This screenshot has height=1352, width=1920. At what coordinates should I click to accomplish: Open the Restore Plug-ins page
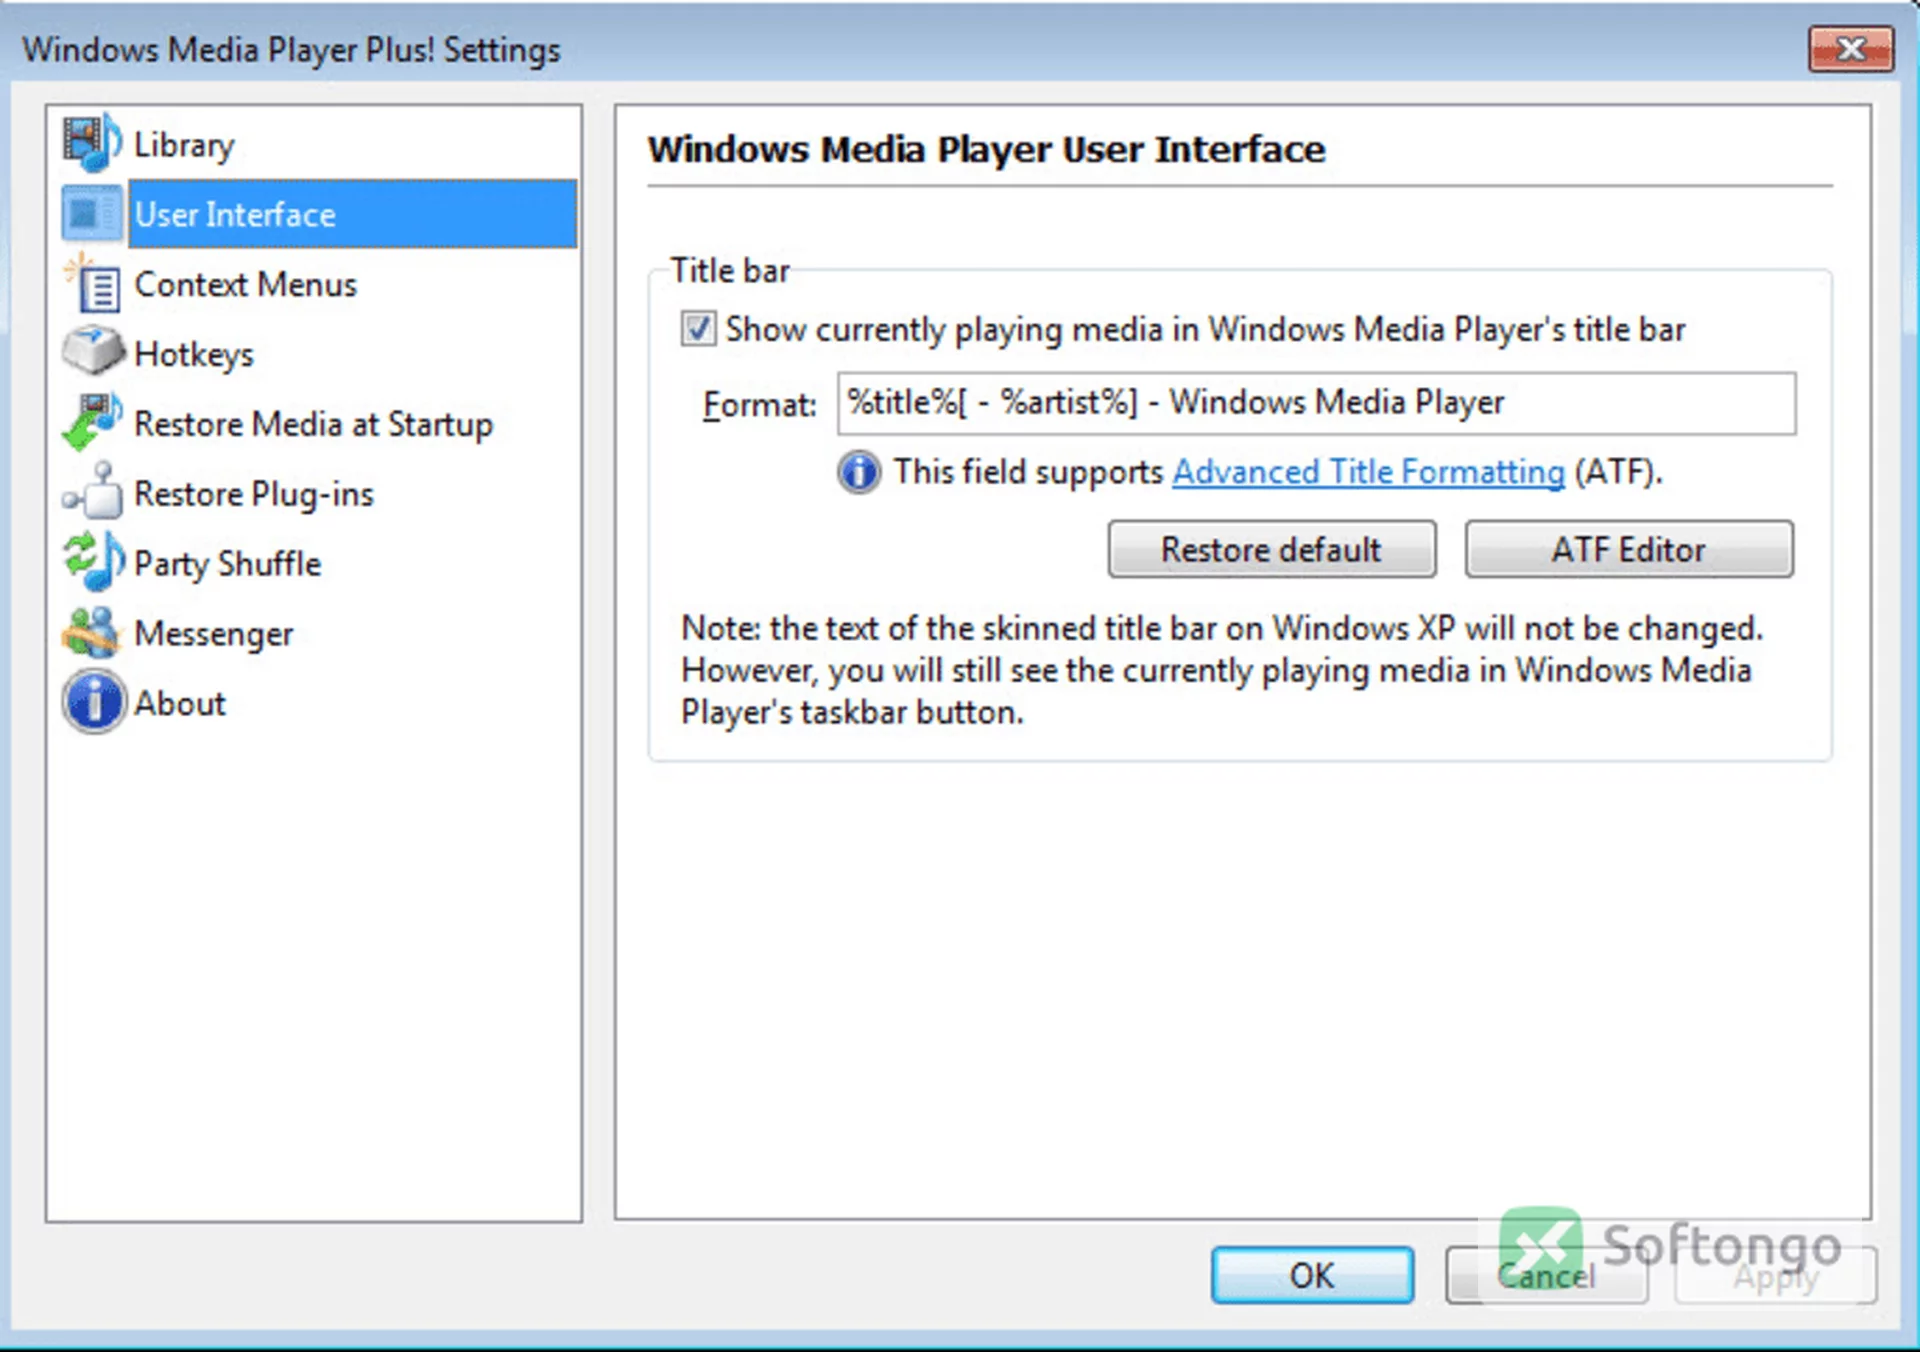point(254,494)
